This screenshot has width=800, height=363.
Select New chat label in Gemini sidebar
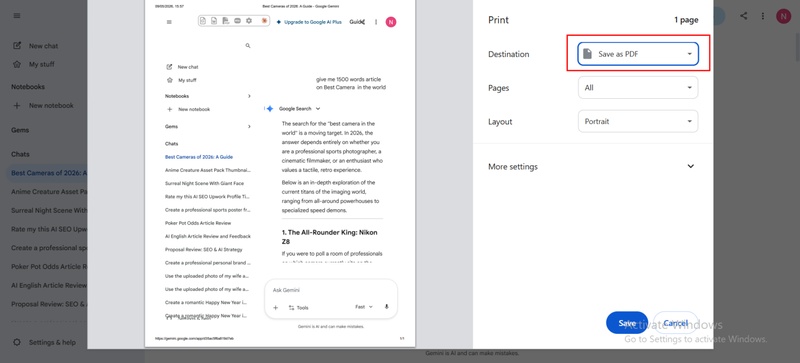coord(43,46)
